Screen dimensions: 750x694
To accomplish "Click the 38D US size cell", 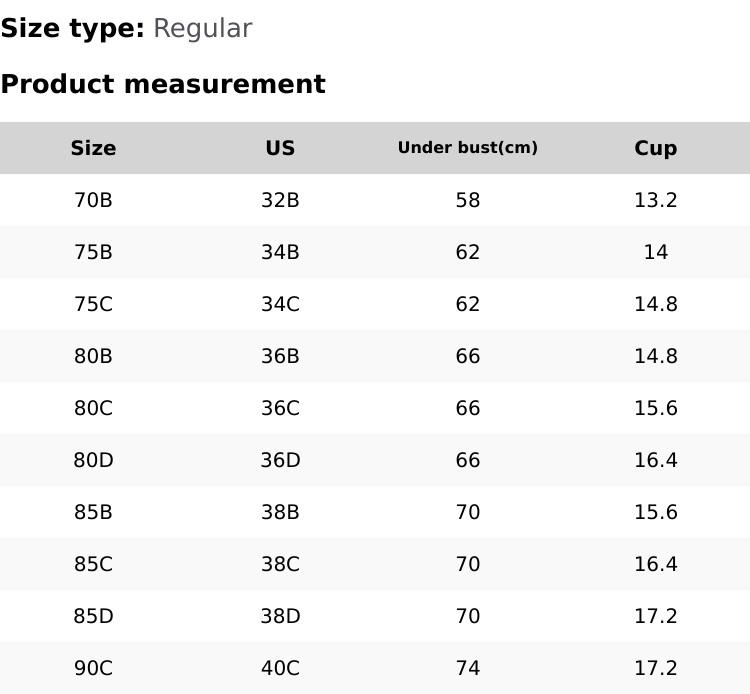I will point(280,616).
